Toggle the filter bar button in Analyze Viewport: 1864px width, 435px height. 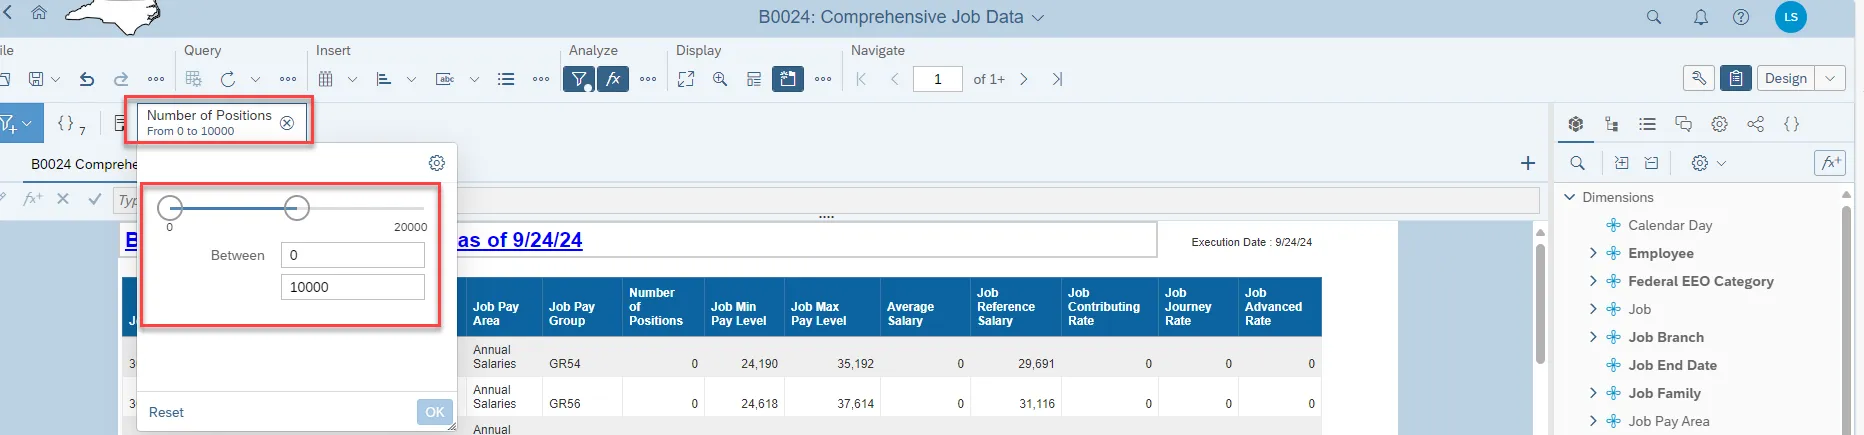579,79
